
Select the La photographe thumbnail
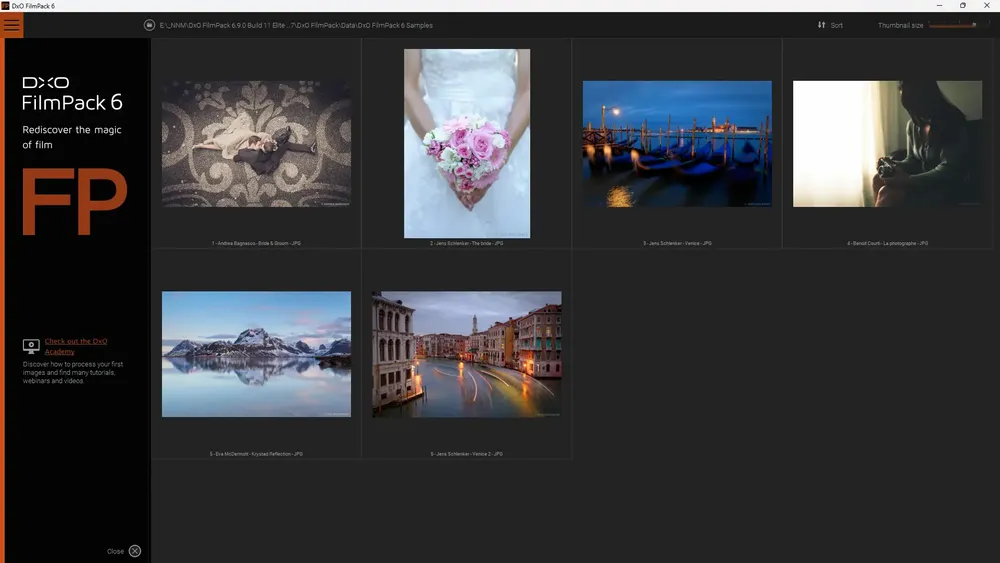click(887, 143)
